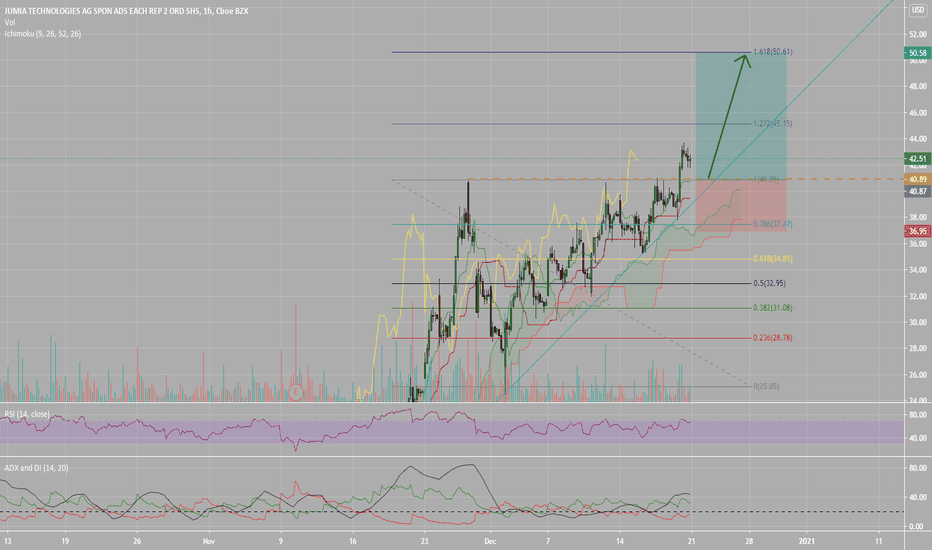Click the 26 date on time axis
Screen dimensions: 932x550
tap(137, 541)
